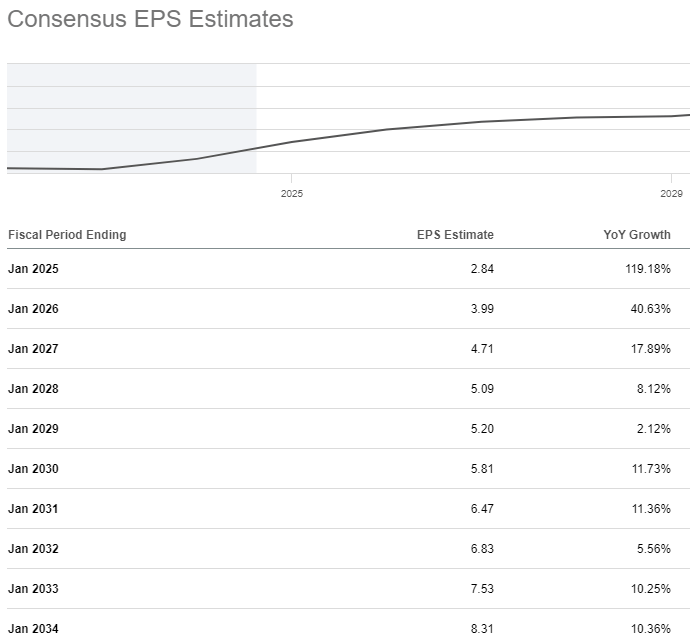Select the Jan 2027 row label

33,349
